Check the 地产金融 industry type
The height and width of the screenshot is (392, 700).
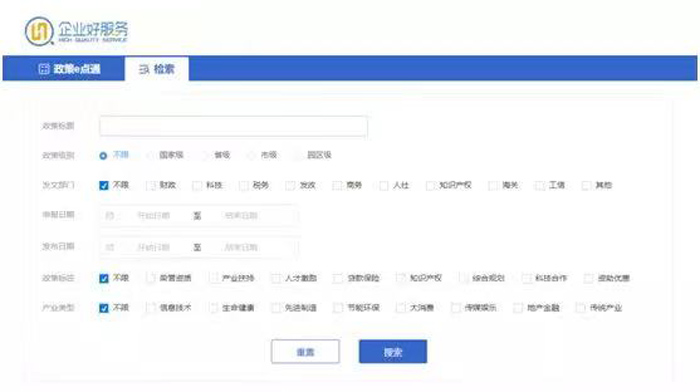click(x=518, y=308)
